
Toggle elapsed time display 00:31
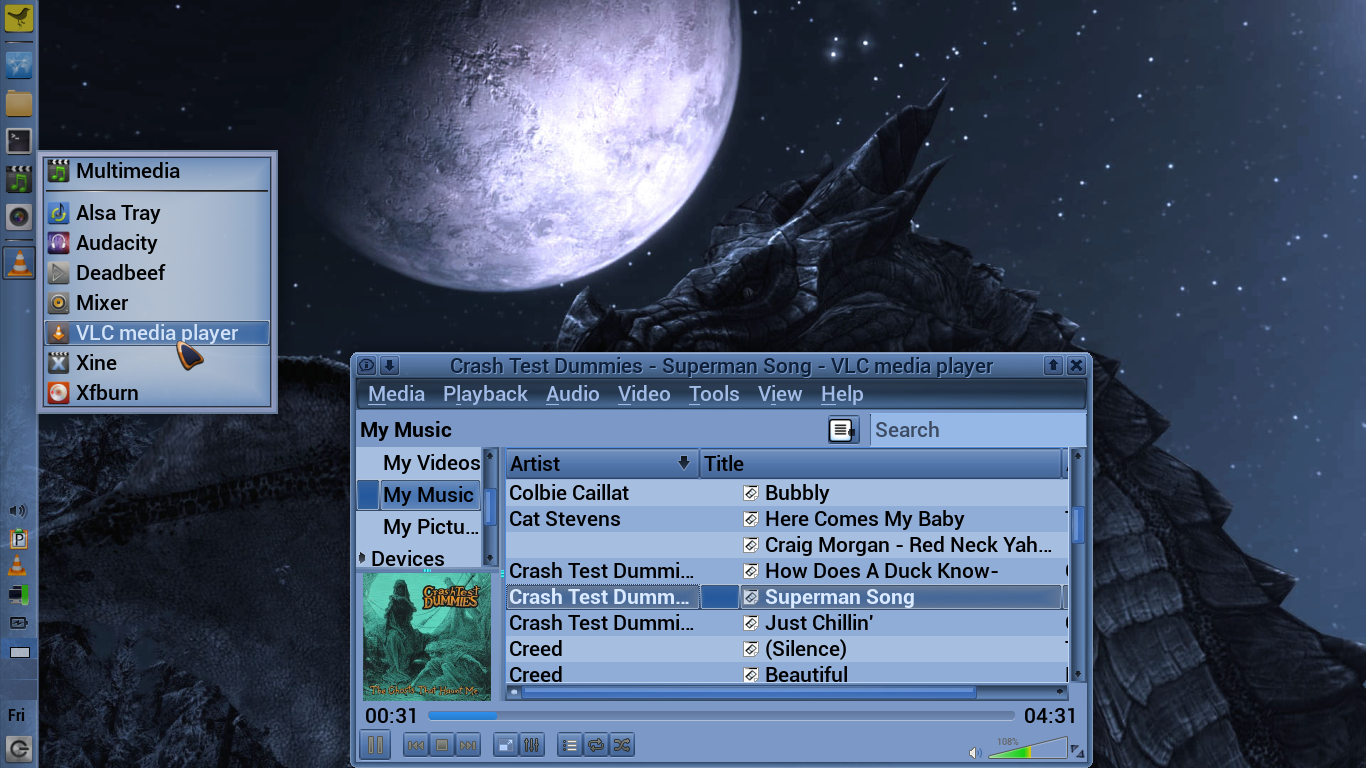[391, 716]
